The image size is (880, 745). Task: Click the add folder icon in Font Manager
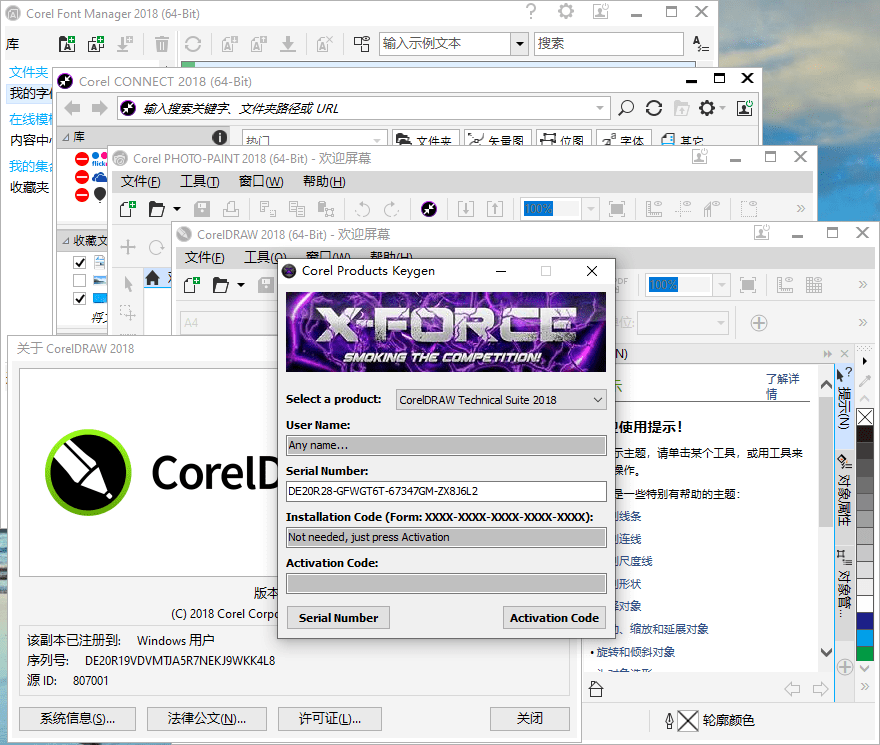(x=67, y=44)
